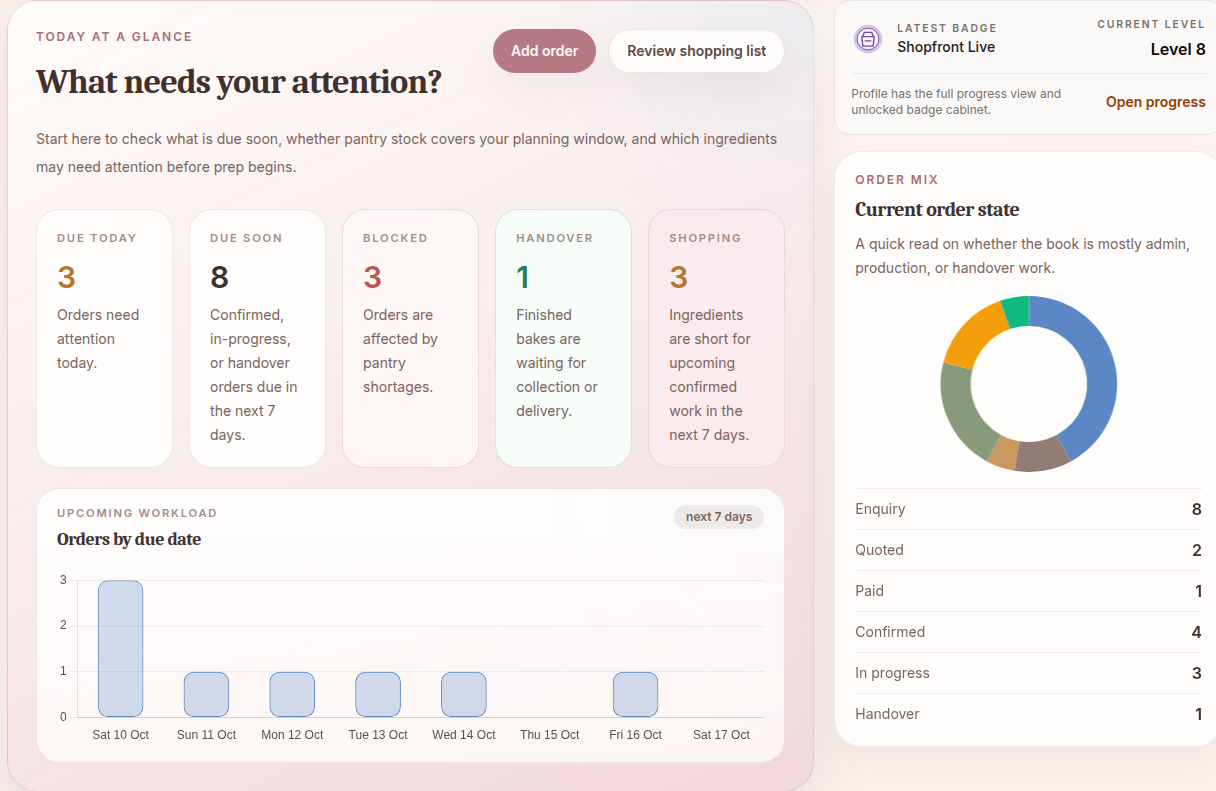
Task: Open the Handover card
Action: (x=563, y=338)
